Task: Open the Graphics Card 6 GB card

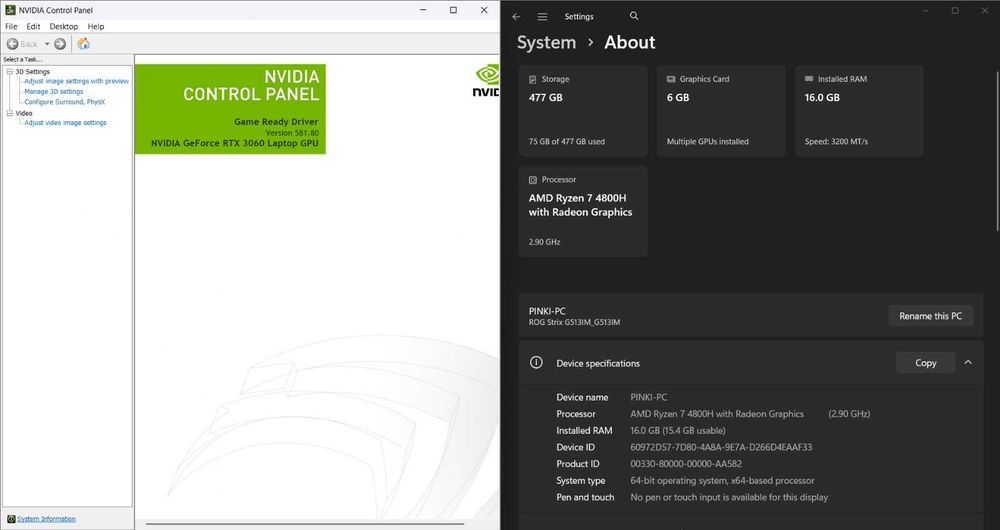Action: pos(721,110)
